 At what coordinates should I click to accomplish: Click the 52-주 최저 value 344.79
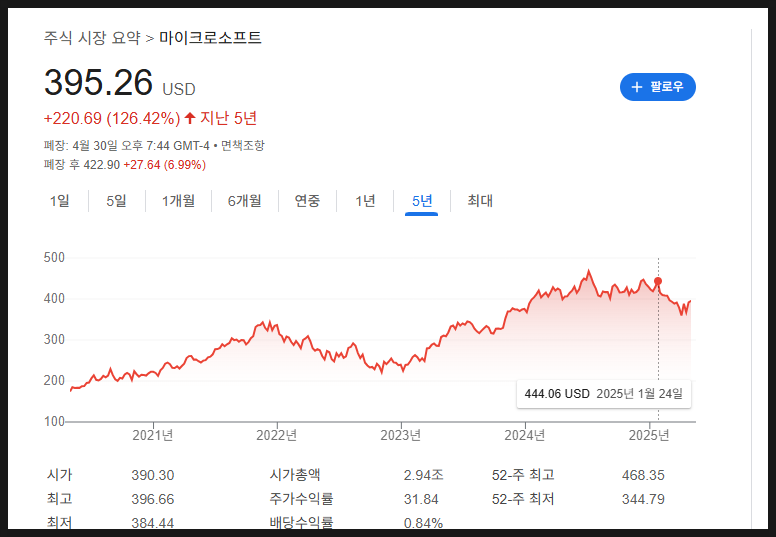click(643, 499)
